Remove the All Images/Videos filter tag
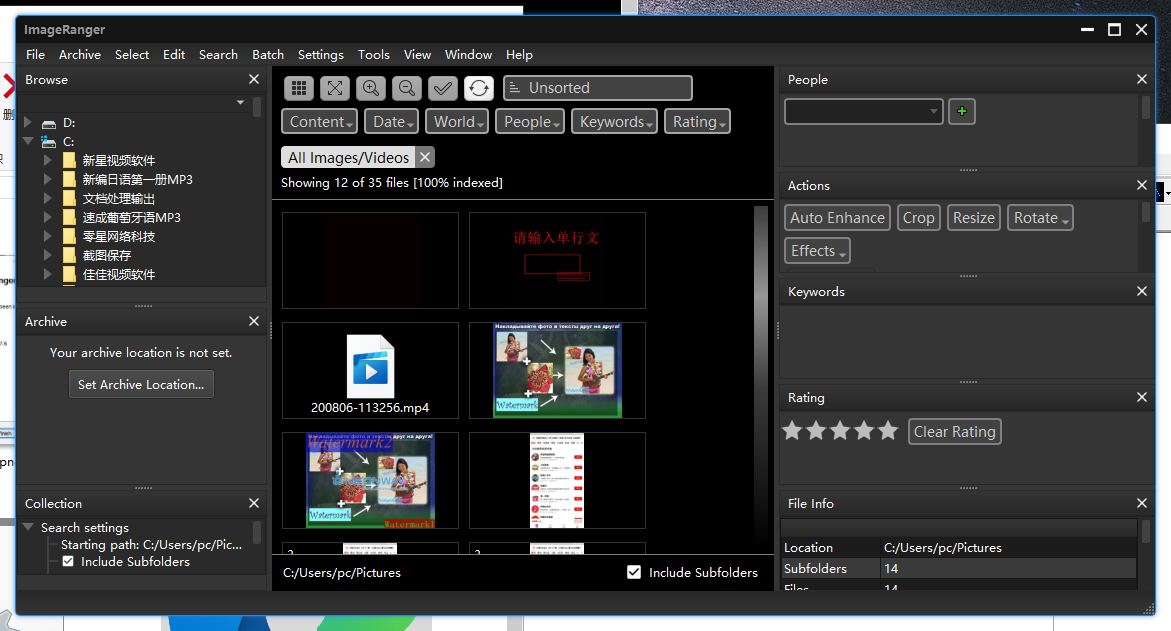 [425, 157]
